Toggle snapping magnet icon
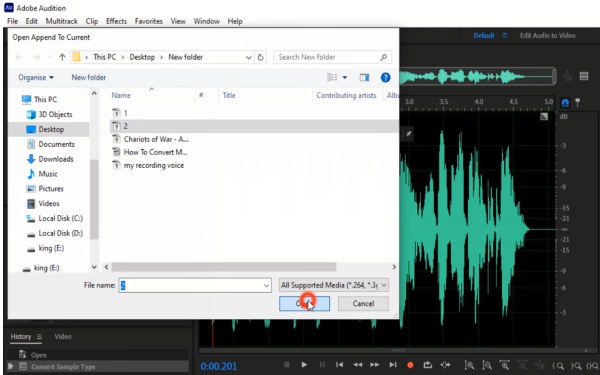 (565, 103)
